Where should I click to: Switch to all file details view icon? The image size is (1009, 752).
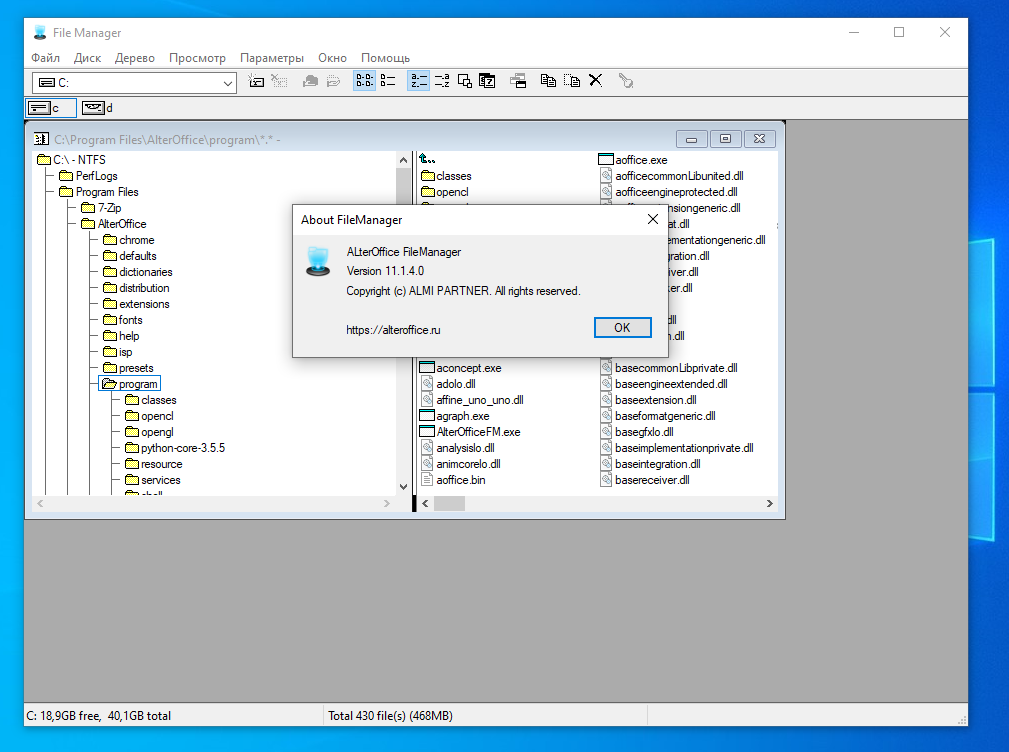point(388,81)
